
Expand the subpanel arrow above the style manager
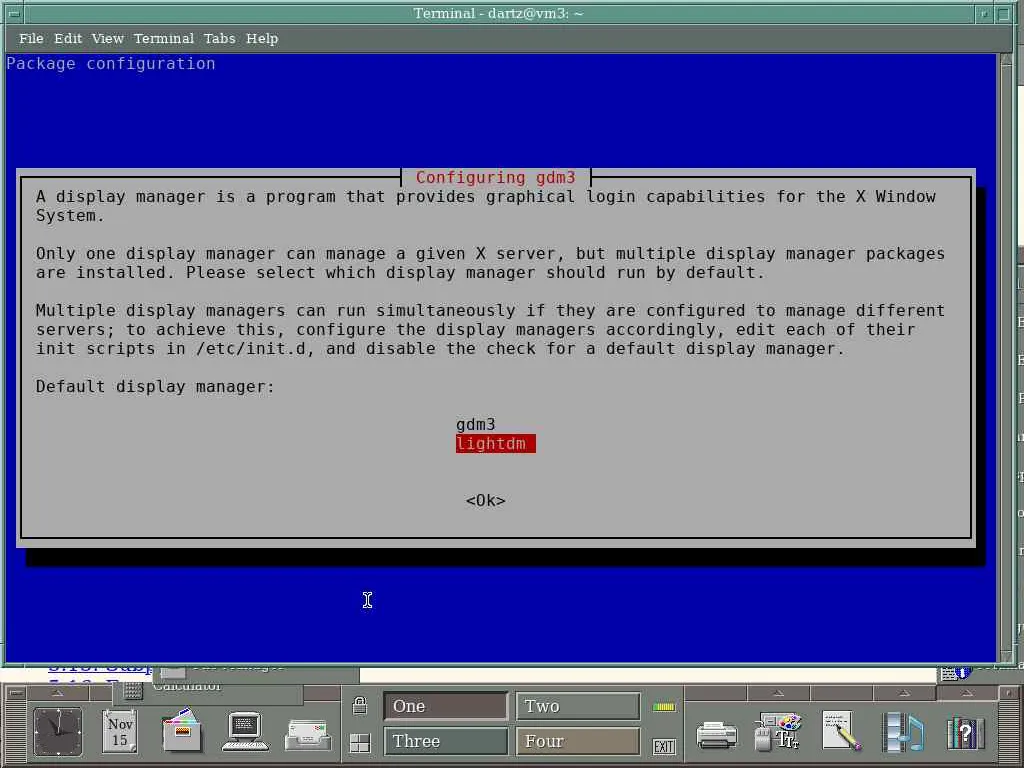pyautogui.click(x=778, y=693)
